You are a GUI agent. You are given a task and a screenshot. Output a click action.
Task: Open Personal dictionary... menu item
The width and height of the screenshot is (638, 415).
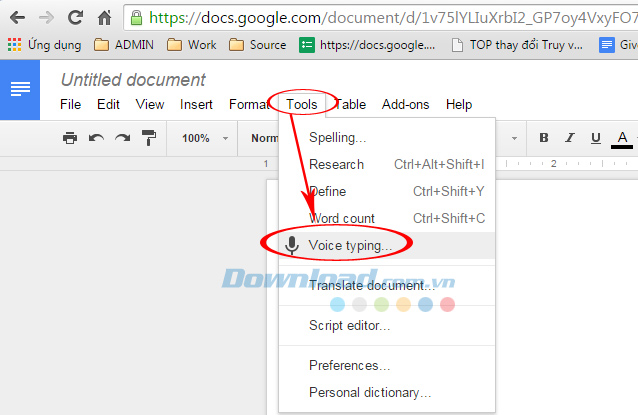click(x=387, y=392)
